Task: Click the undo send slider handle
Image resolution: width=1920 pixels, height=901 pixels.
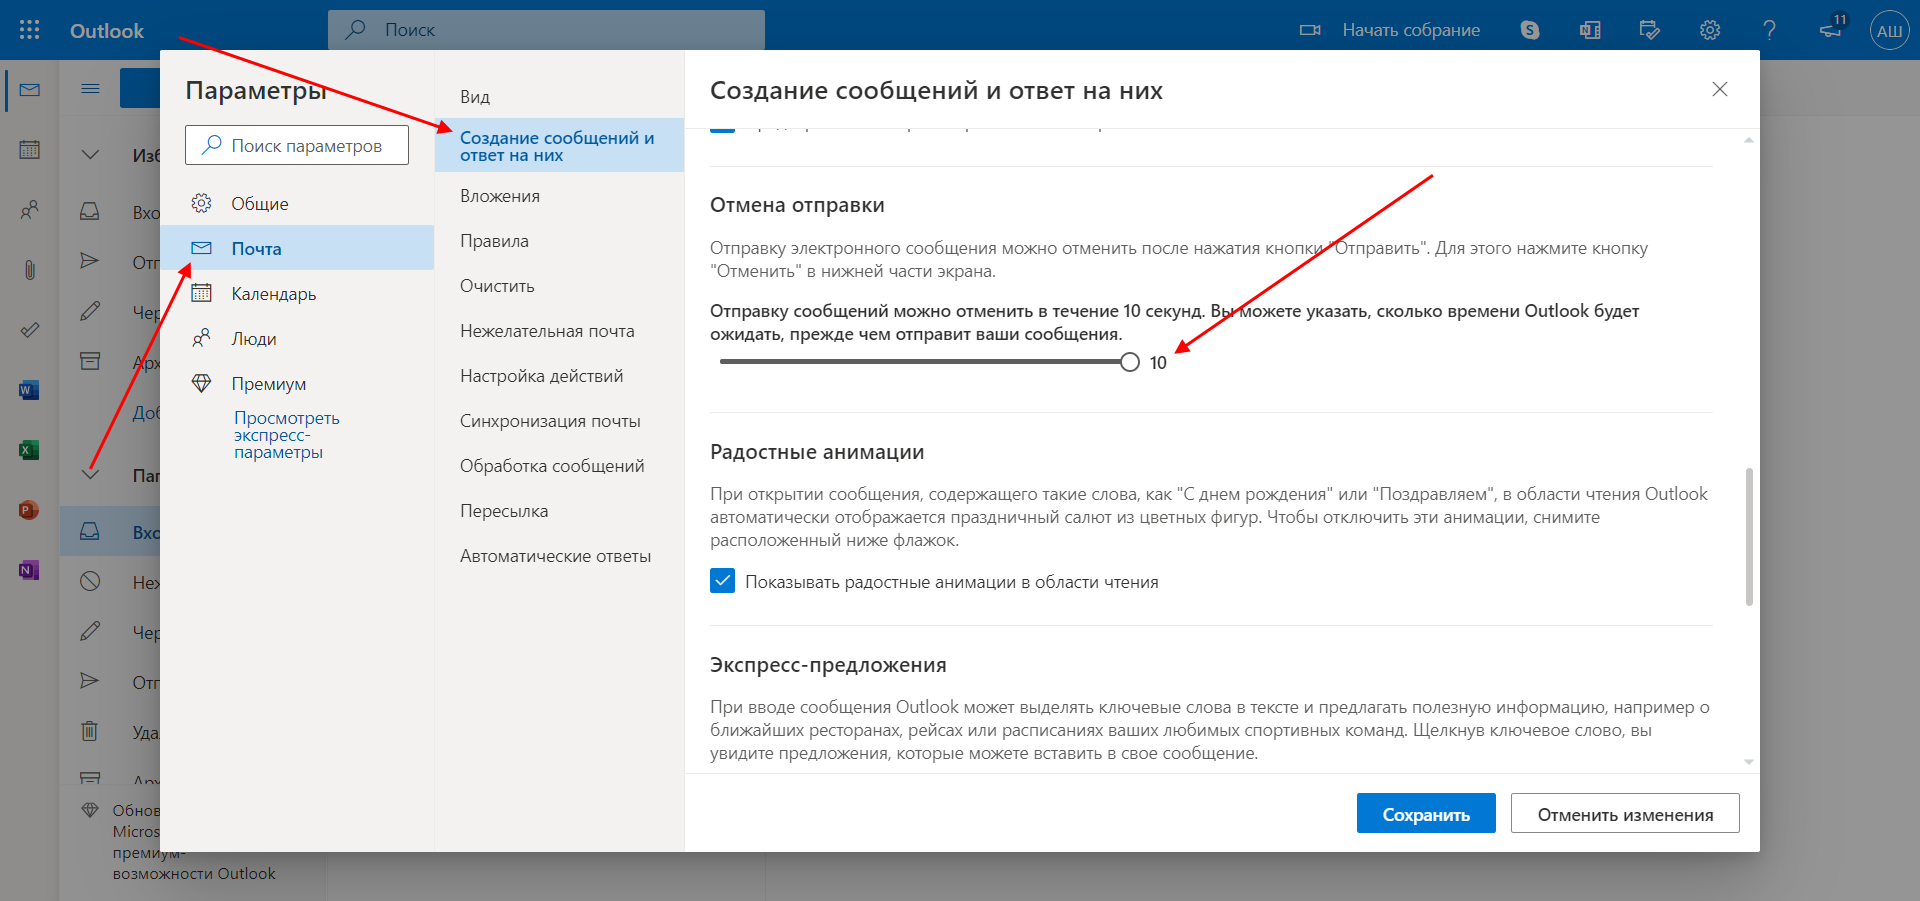Action: 1130,362
